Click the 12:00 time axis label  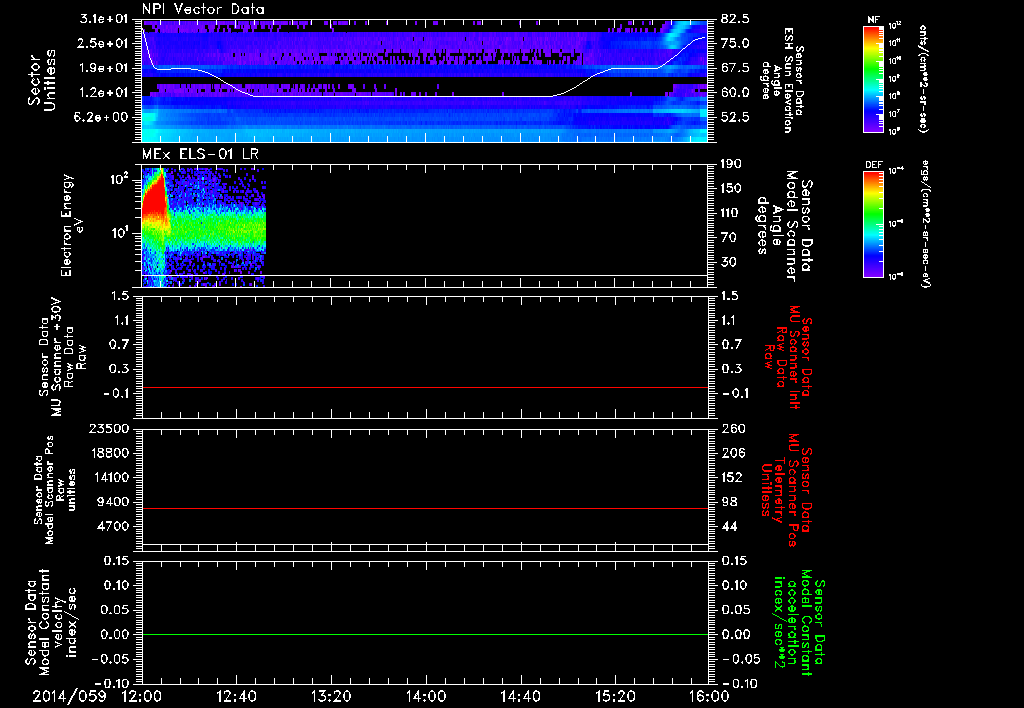[142, 696]
